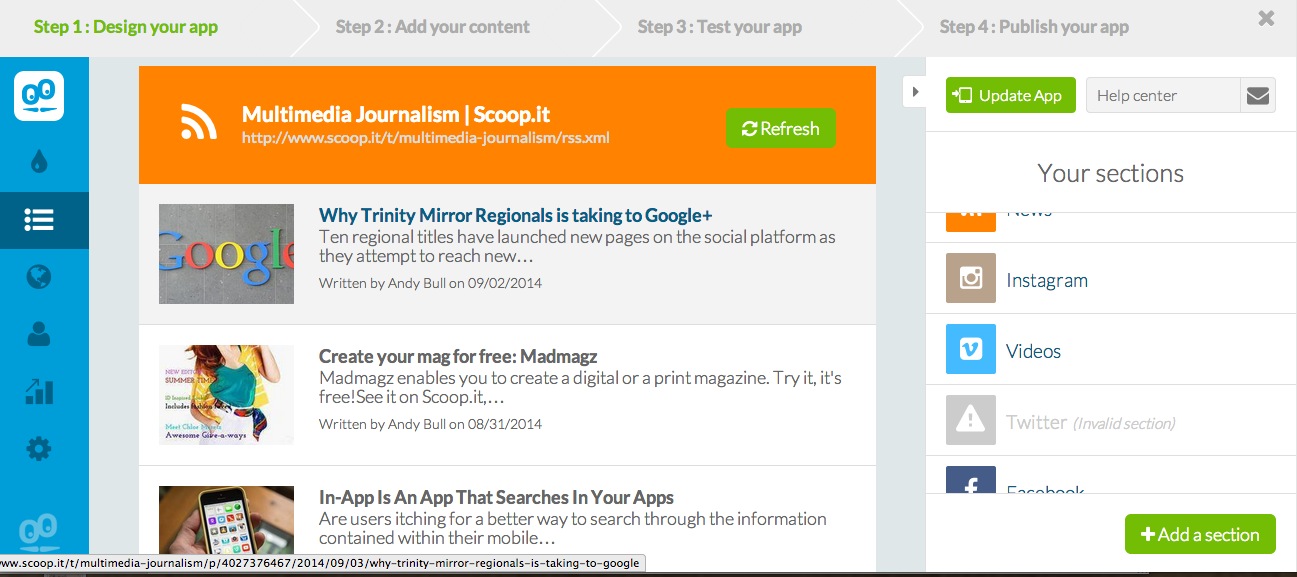
Task: Click the envelope icon beside Help center
Action: [x=1258, y=96]
